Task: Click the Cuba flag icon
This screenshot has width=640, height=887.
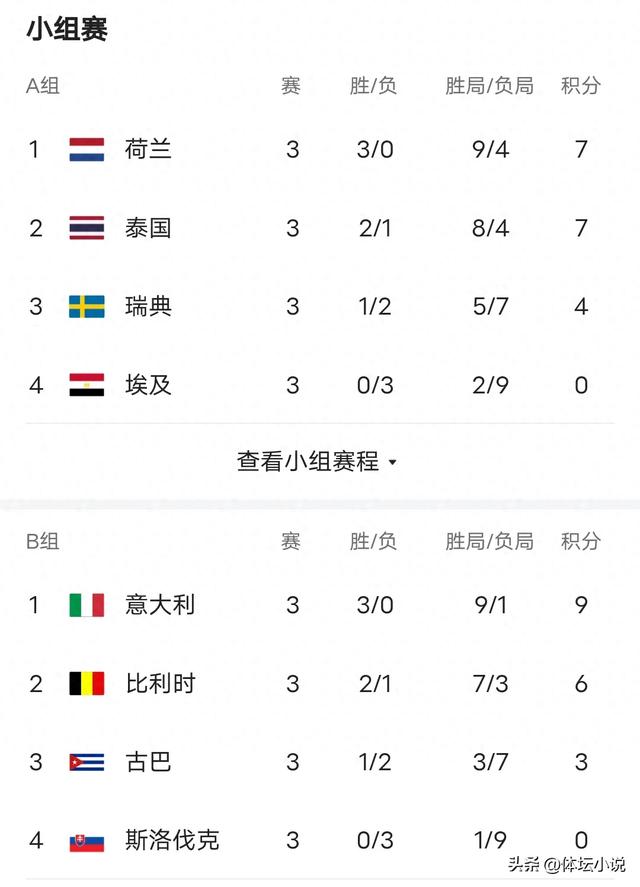Action: [x=87, y=762]
